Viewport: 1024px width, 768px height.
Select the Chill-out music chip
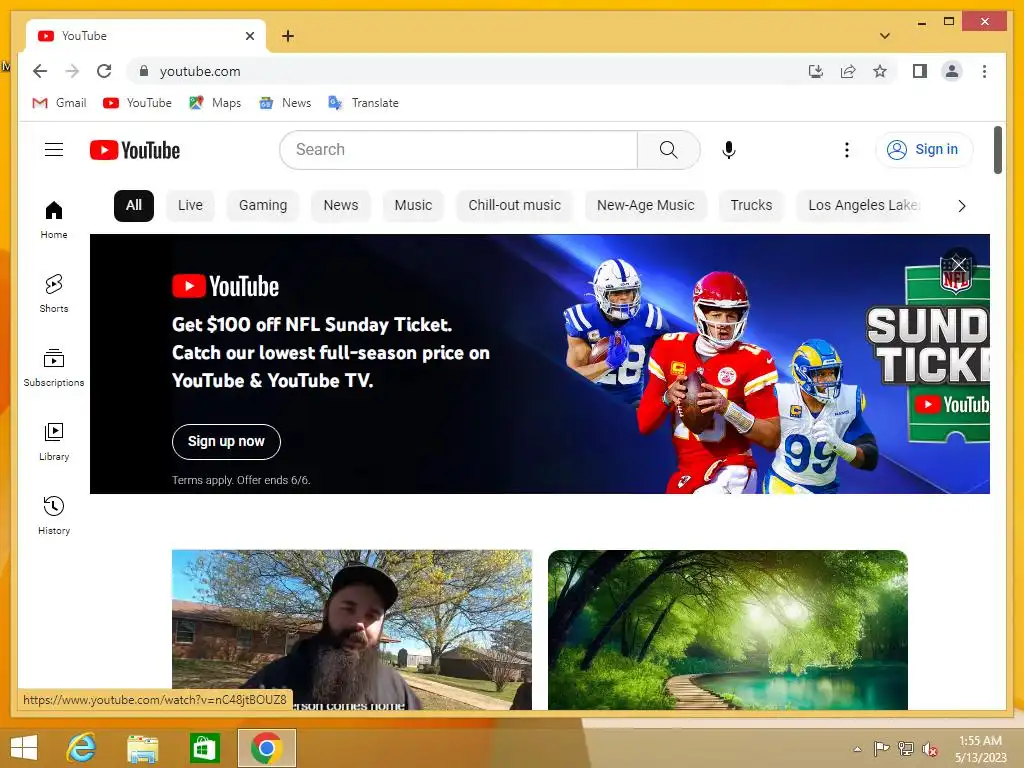(515, 206)
